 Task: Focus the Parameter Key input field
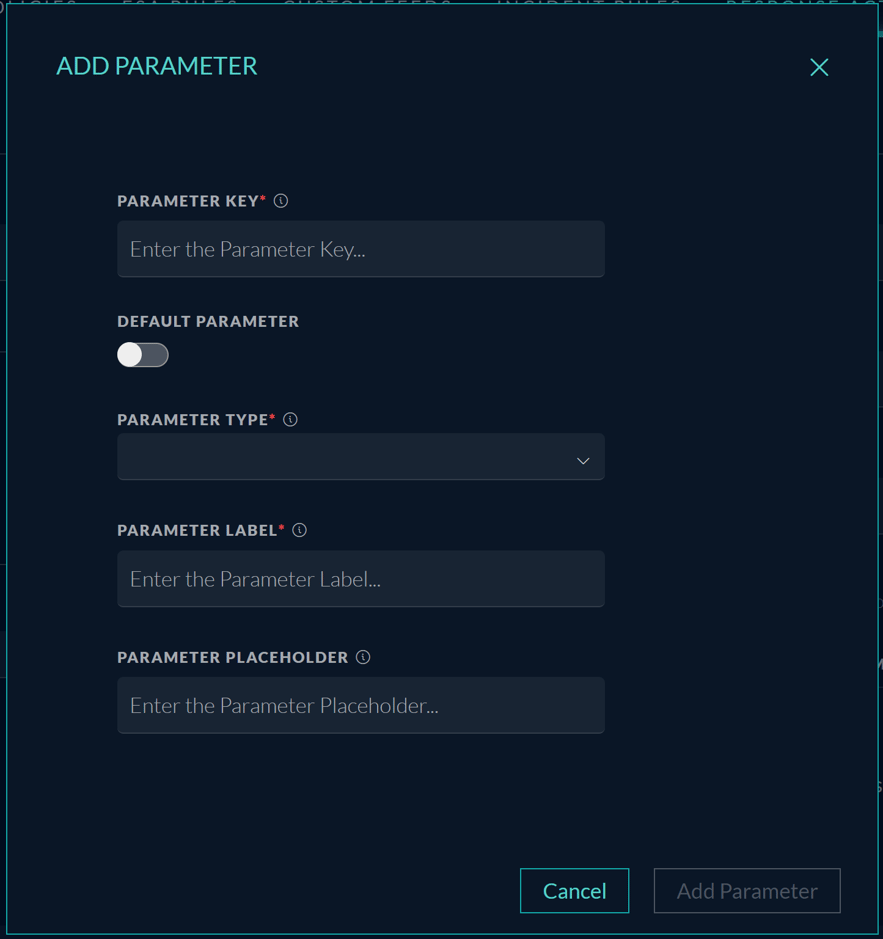(360, 249)
